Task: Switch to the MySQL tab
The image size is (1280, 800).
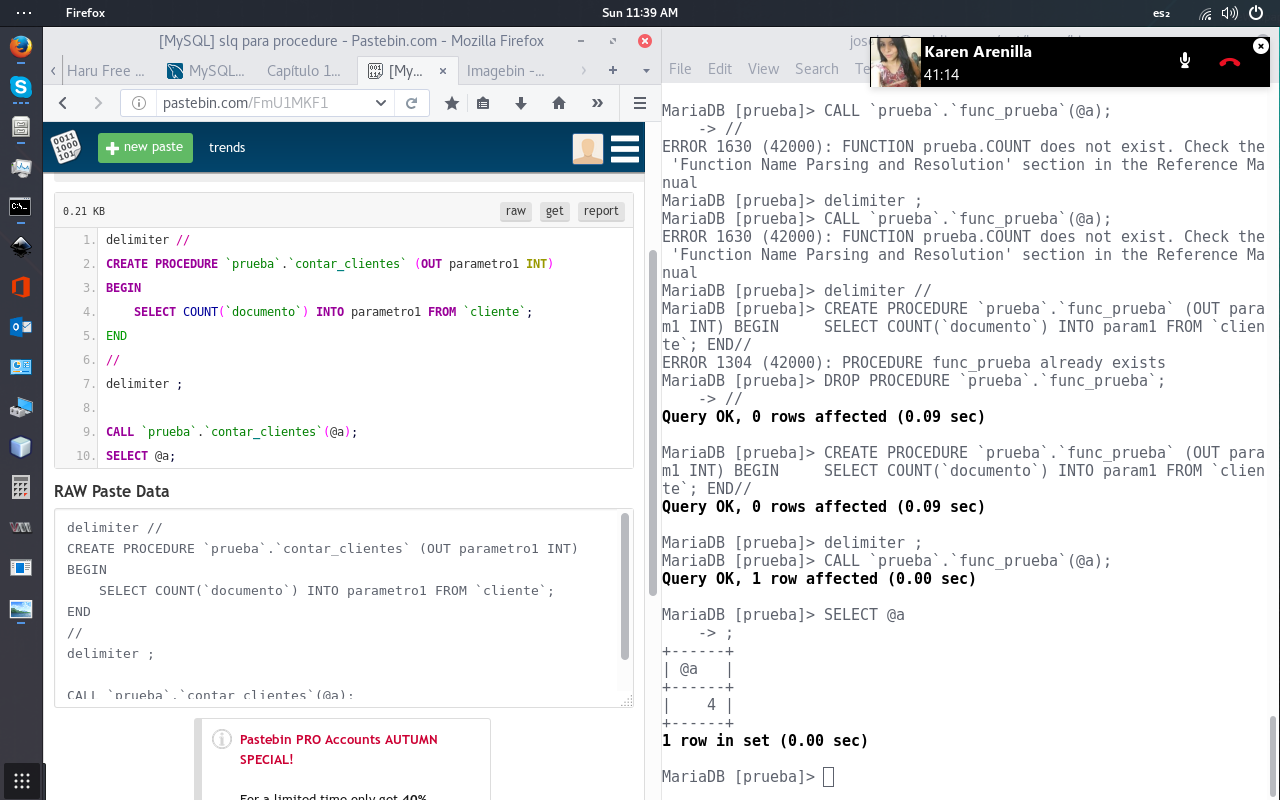Action: tap(207, 71)
